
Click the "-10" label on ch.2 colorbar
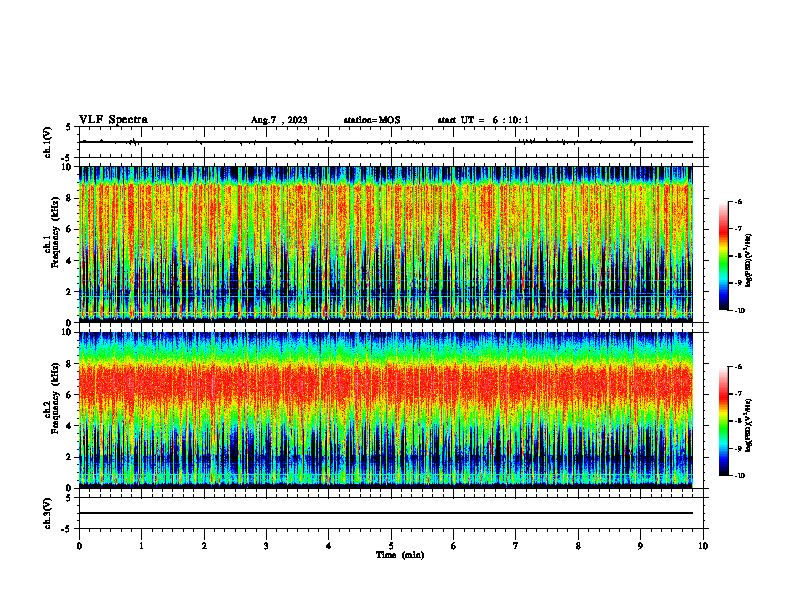[x=740, y=476]
